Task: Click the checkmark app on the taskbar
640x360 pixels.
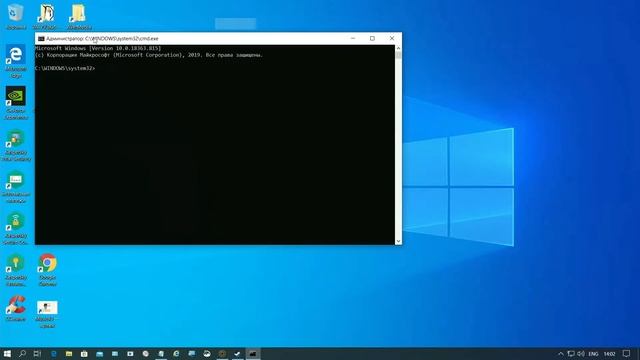Action: click(x=237, y=353)
